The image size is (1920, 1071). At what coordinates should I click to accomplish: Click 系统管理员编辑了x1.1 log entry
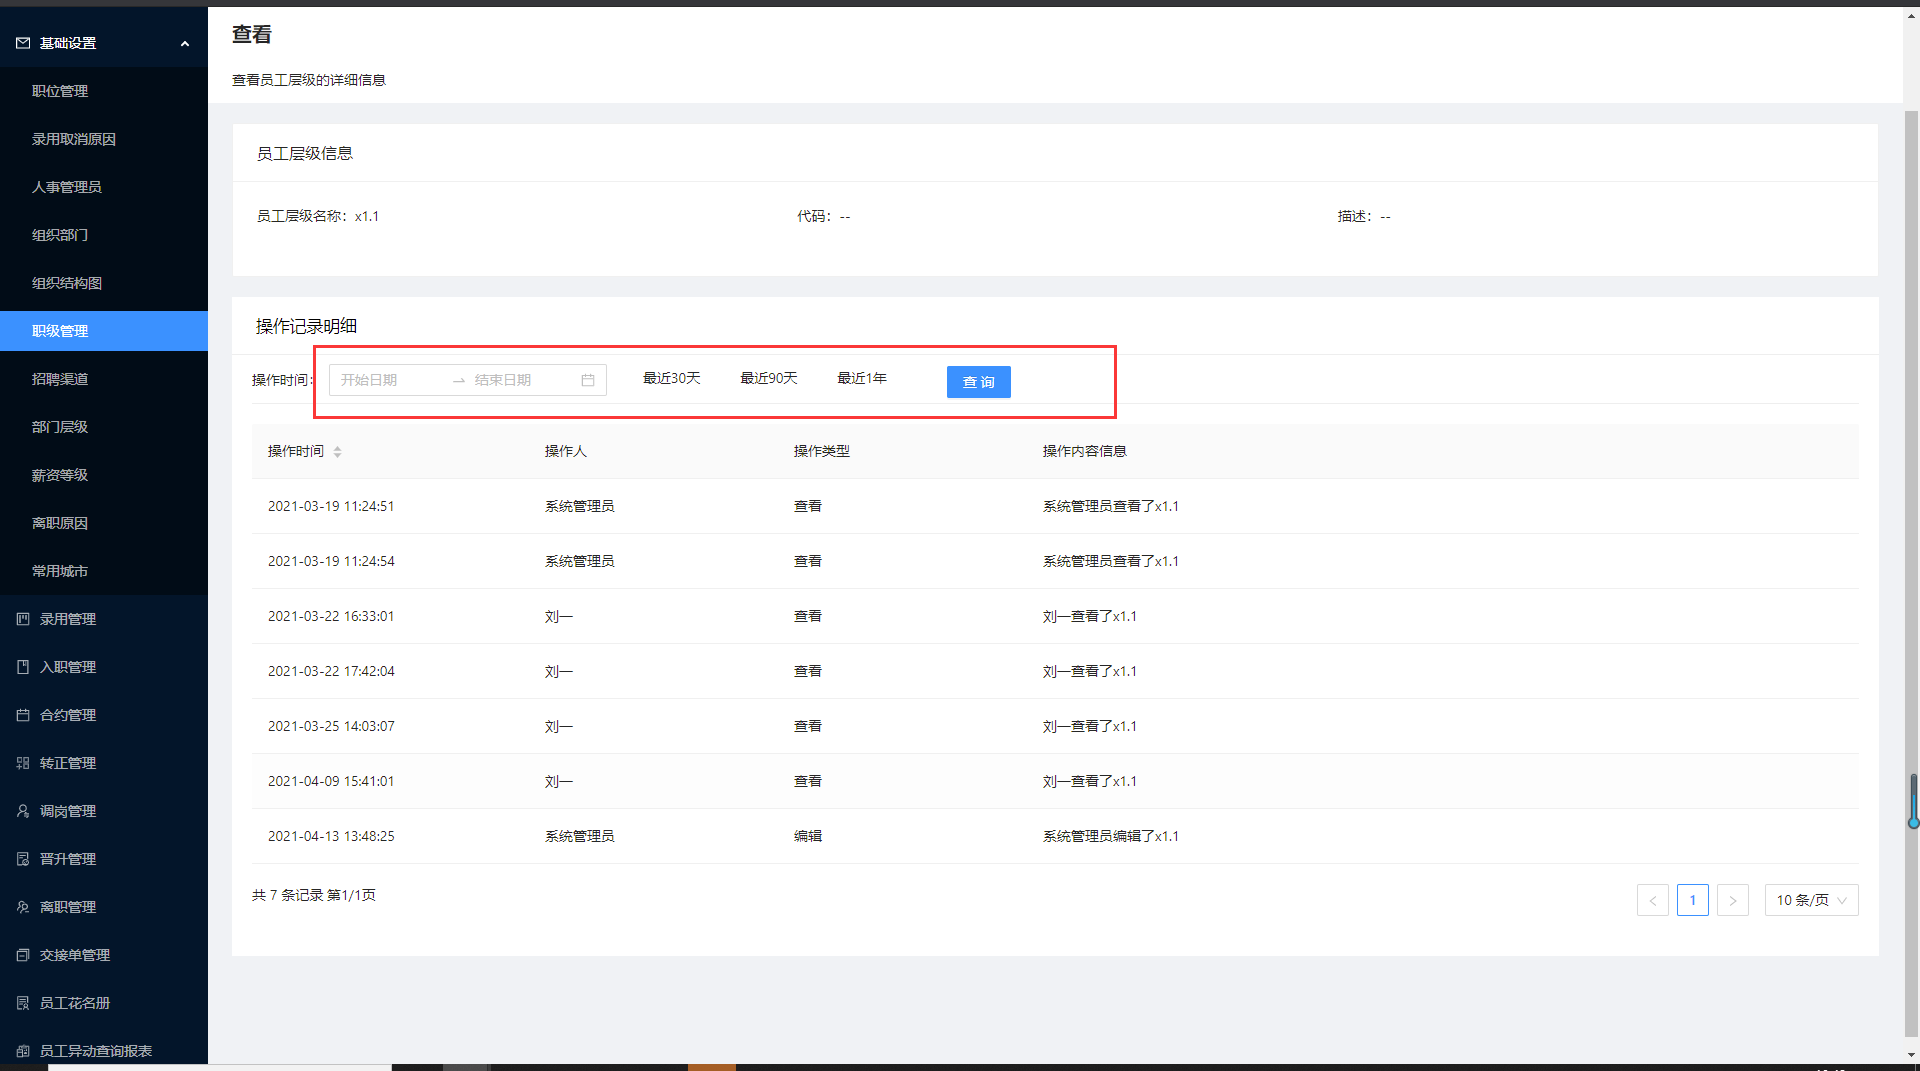[x=1111, y=836]
